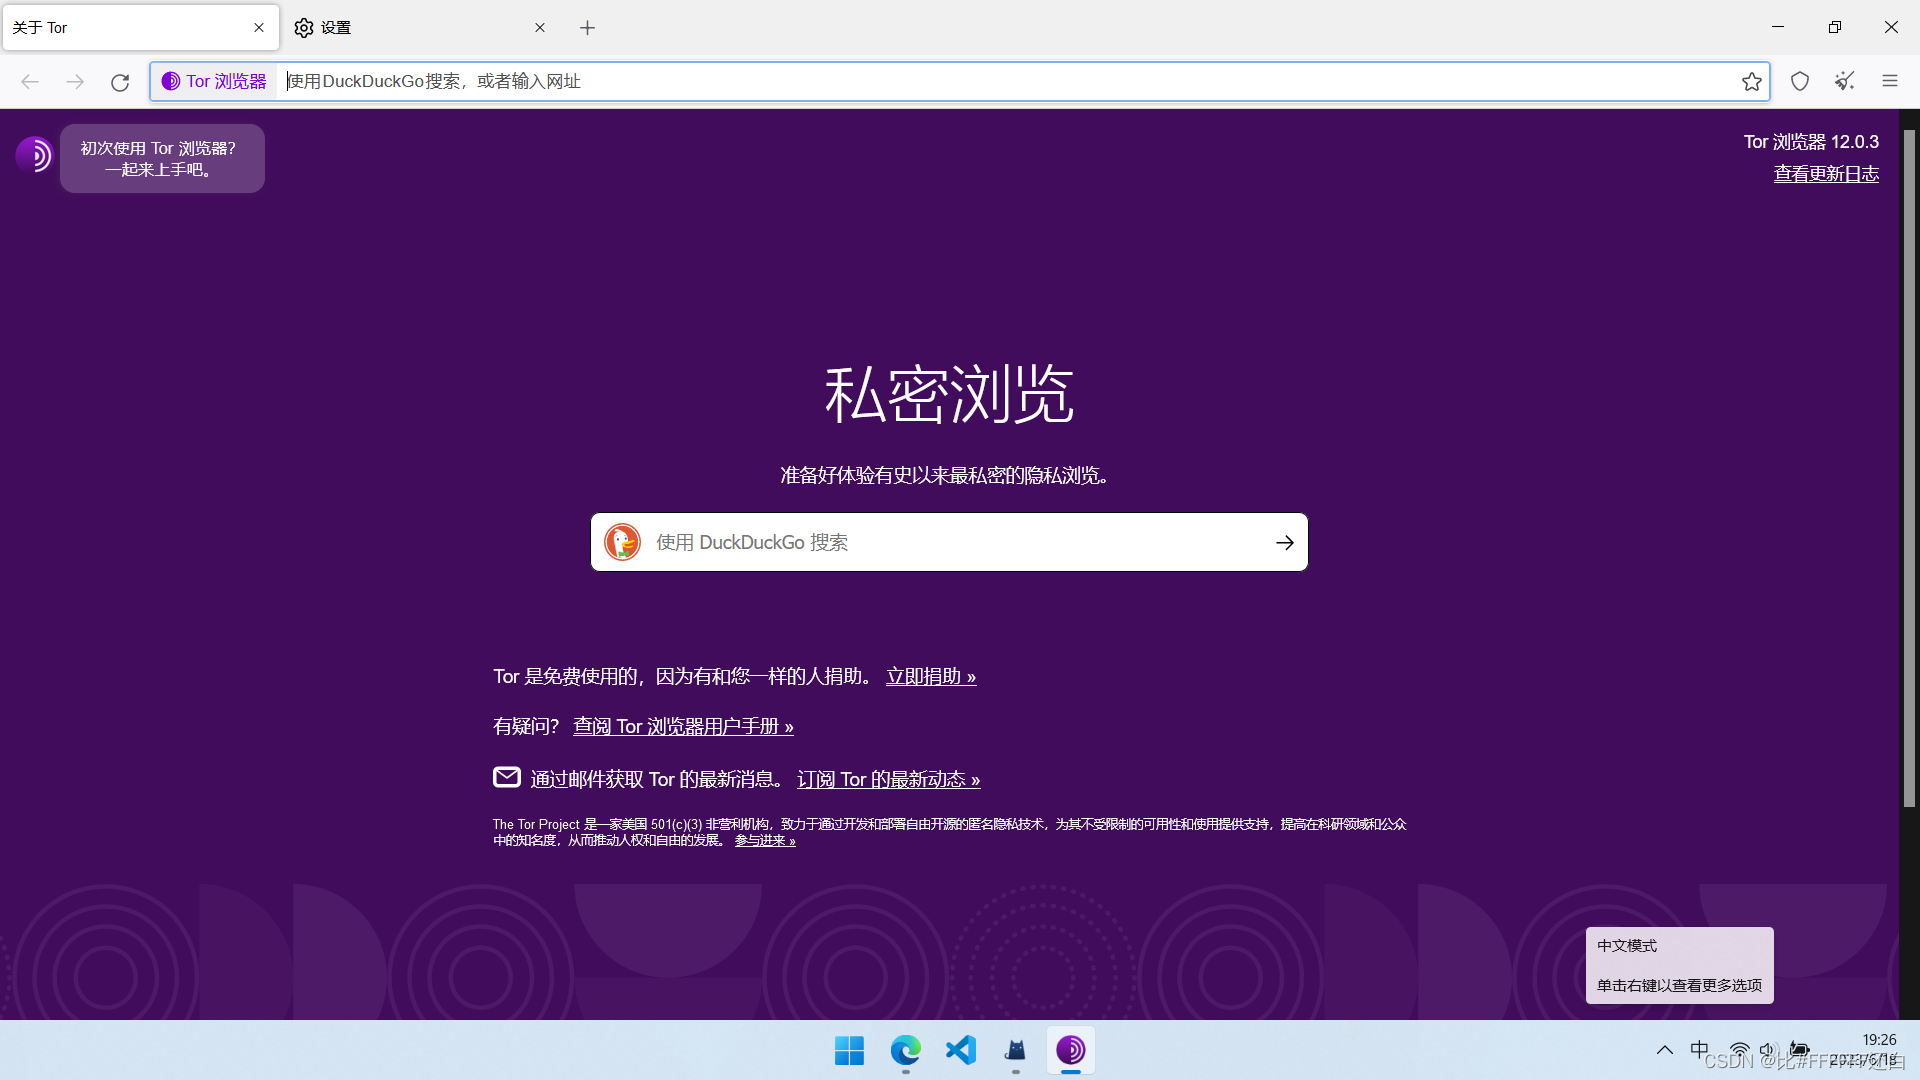Open the 查看更新日志 changelog link

pos(1825,174)
